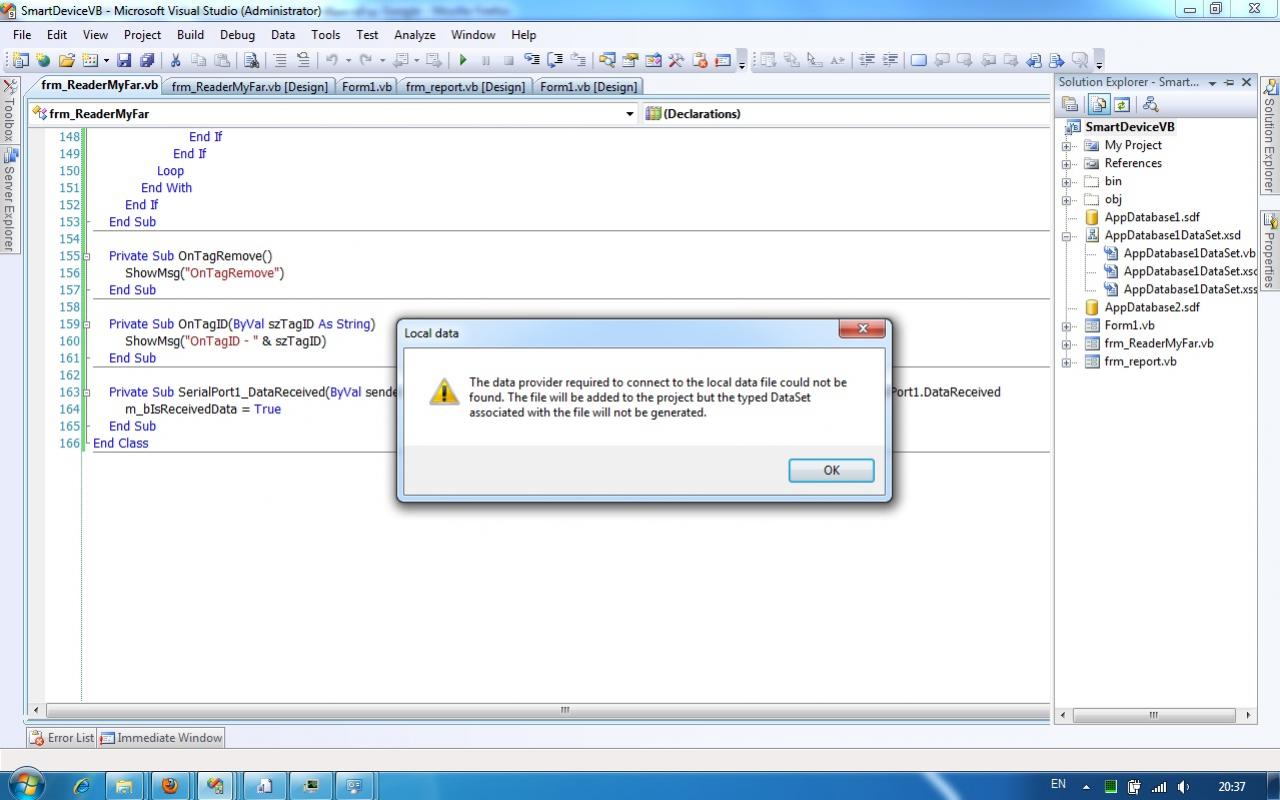Expand the References node
The image size is (1280, 800).
[1066, 164]
